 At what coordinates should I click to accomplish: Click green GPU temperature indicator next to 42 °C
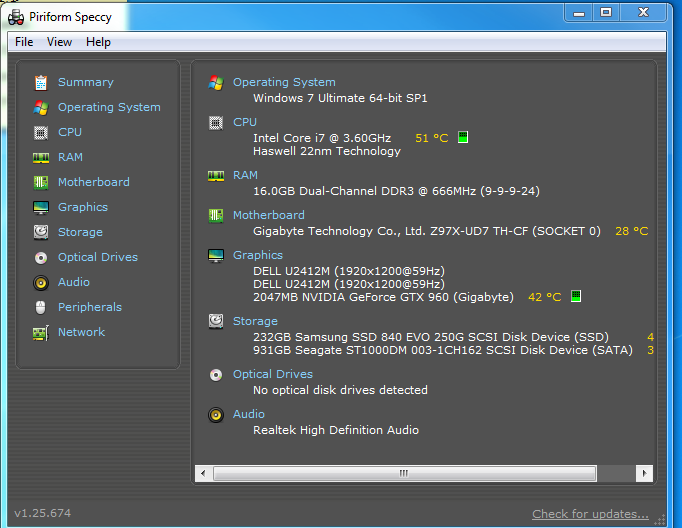pyautogui.click(x=576, y=296)
